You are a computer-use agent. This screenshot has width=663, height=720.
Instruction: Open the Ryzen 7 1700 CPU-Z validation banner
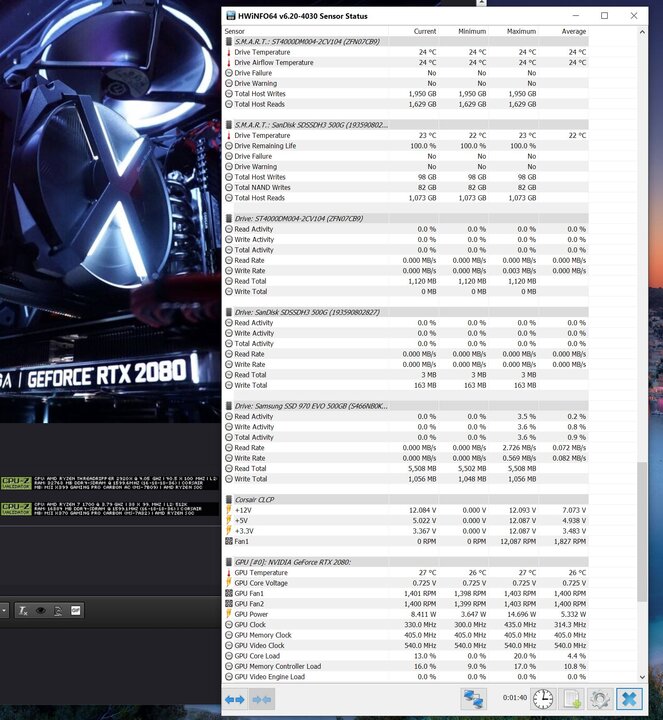coord(109,509)
